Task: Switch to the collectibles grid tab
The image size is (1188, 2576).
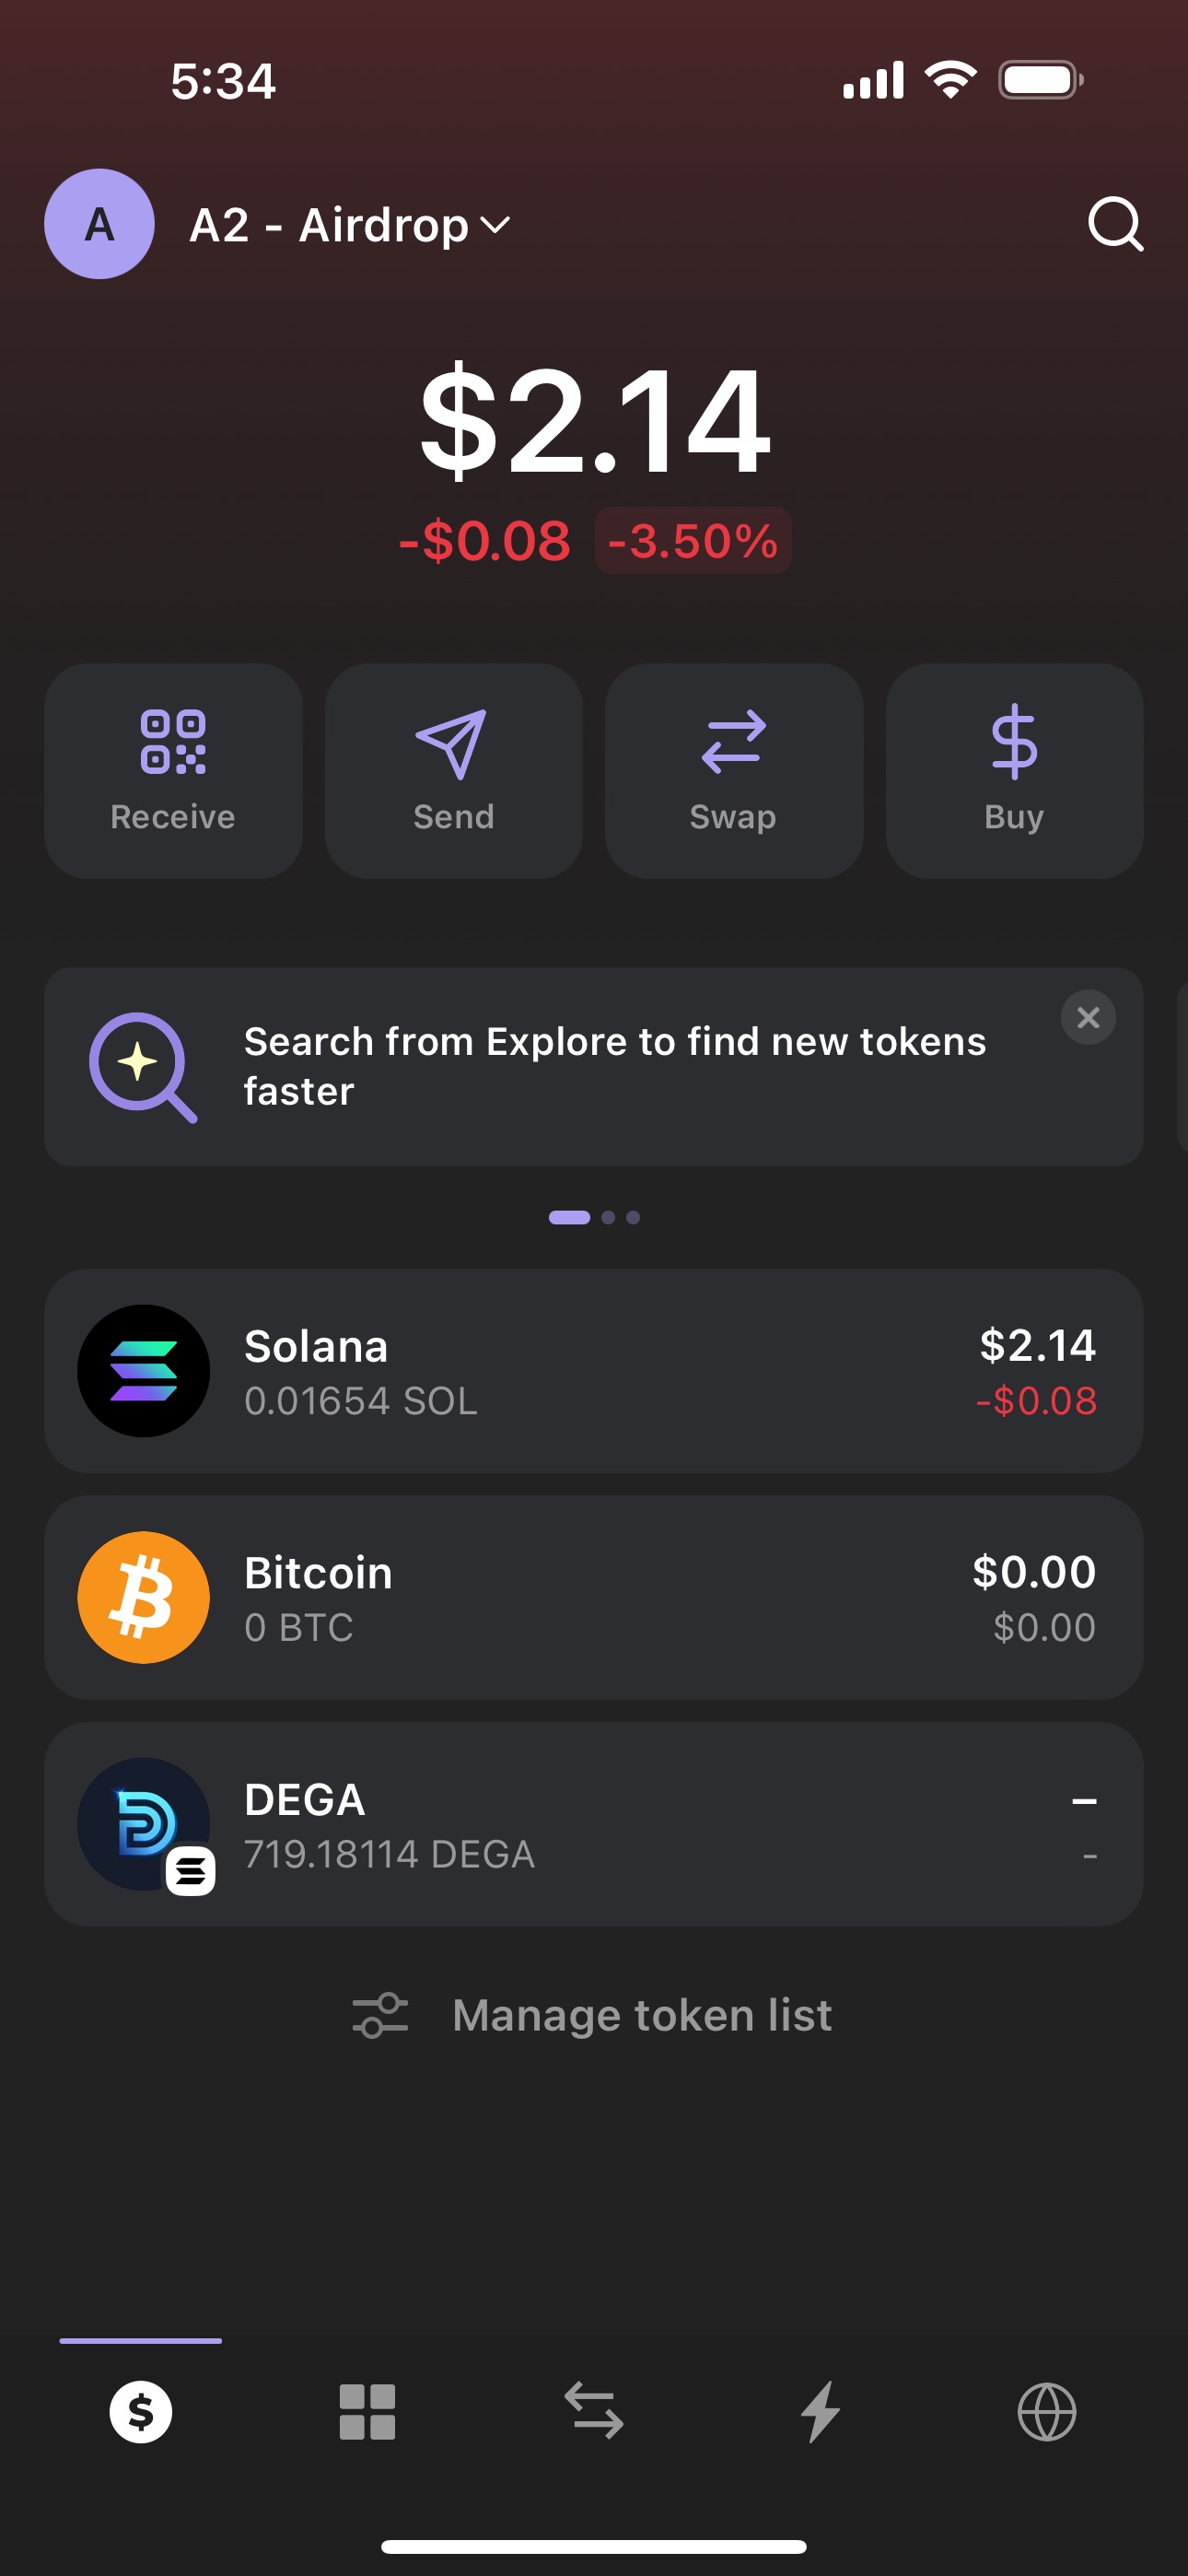Action: tap(367, 2411)
